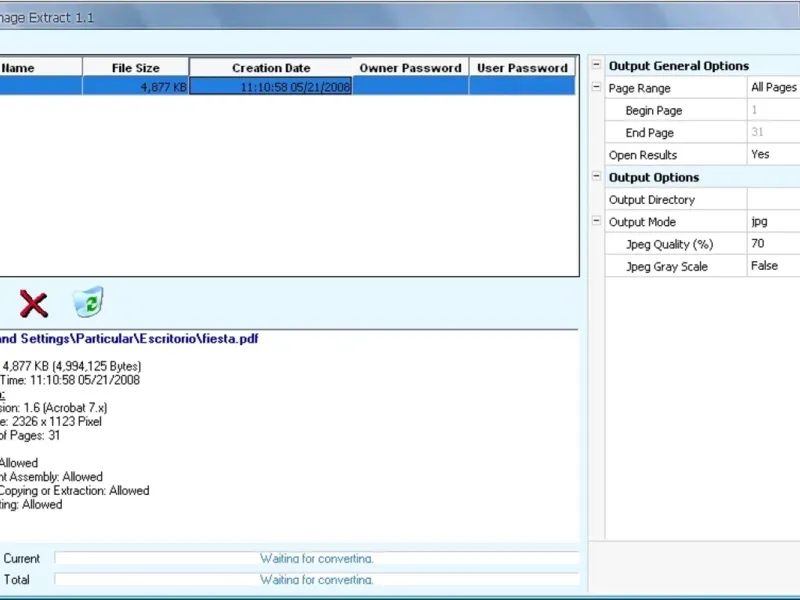Select the 11:10:58 05/21/2008 creation date cell
Viewport: 800px width, 600px height.
[270, 86]
